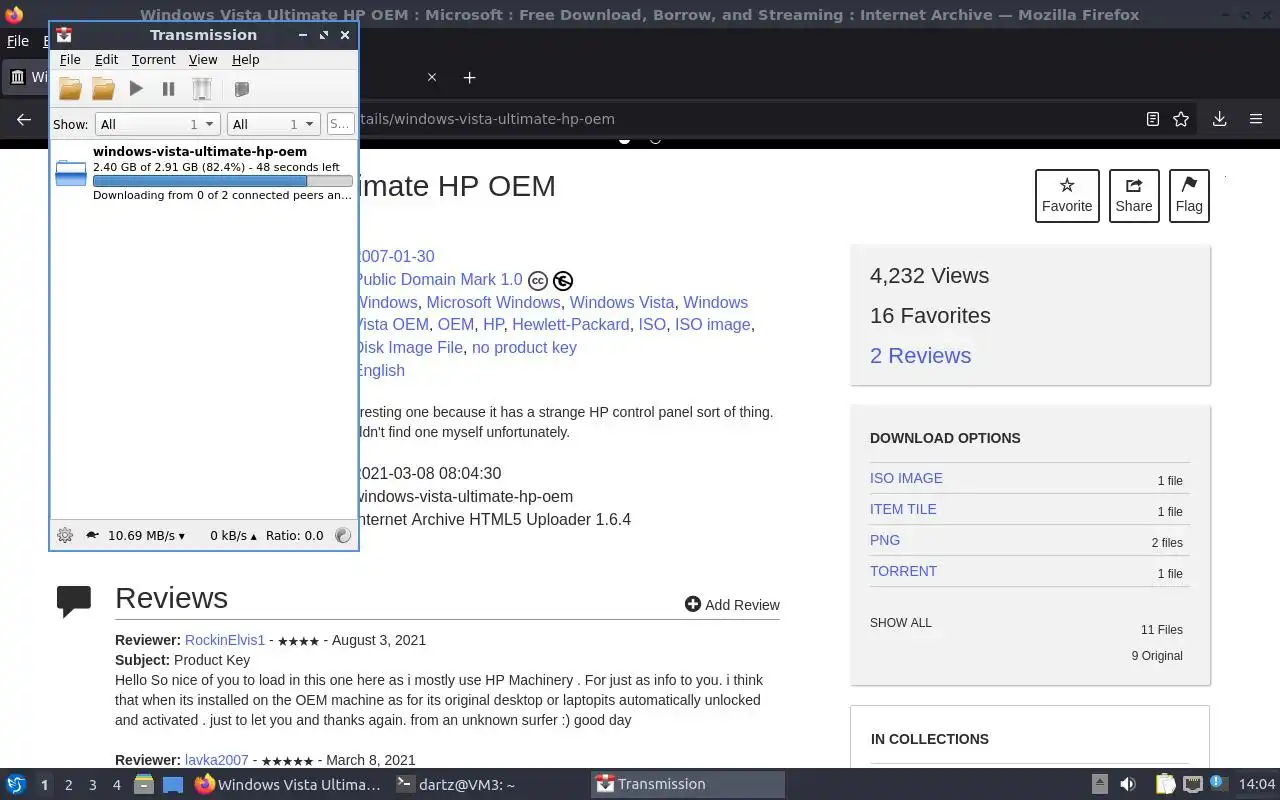
Task: Click the show desktop taskbar icon
Action: point(172,784)
